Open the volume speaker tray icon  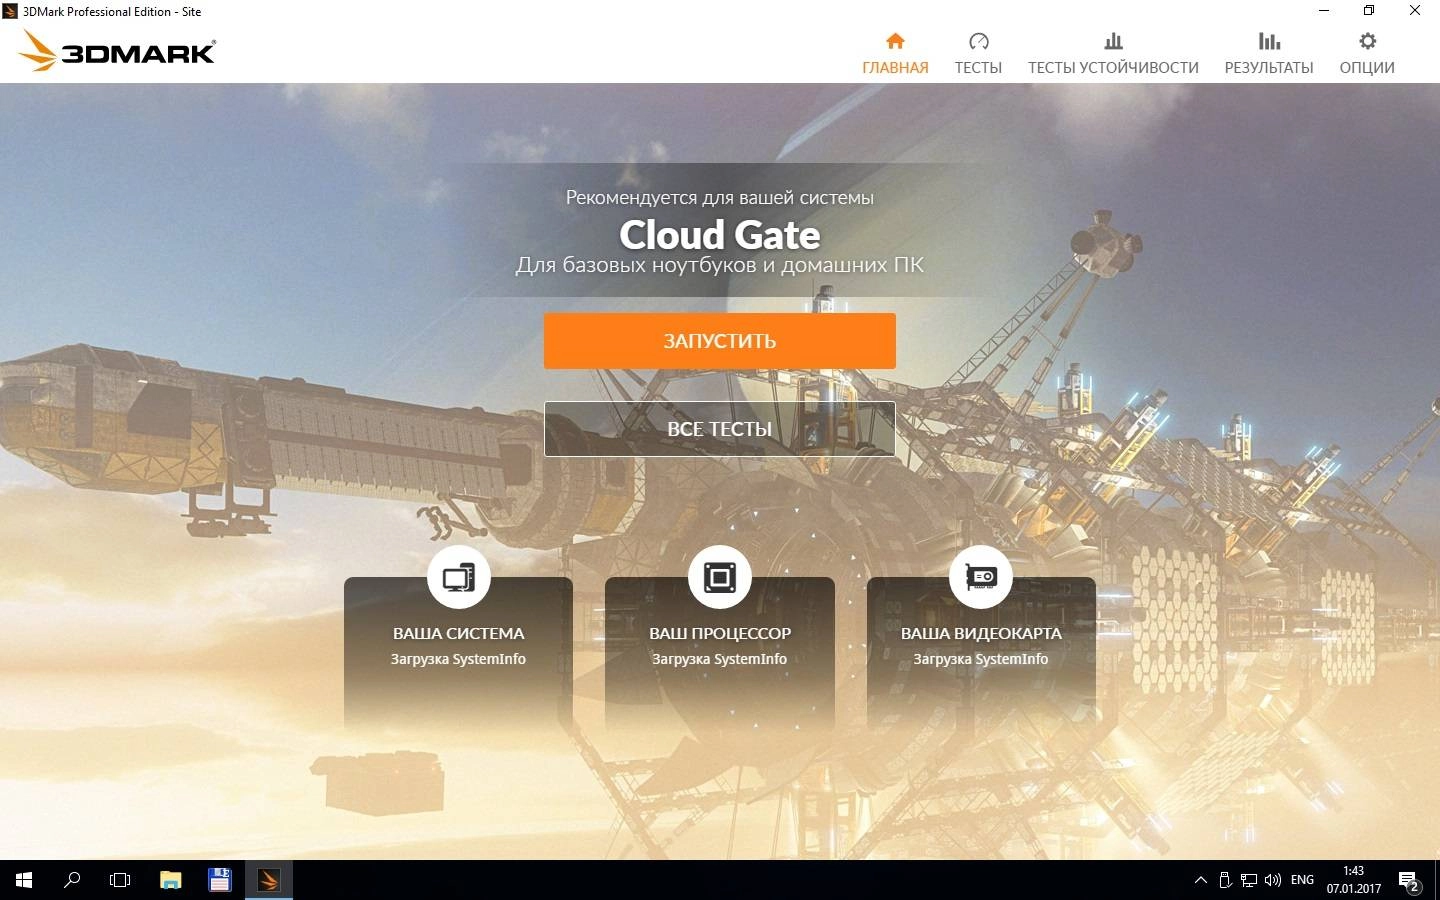tap(1273, 880)
